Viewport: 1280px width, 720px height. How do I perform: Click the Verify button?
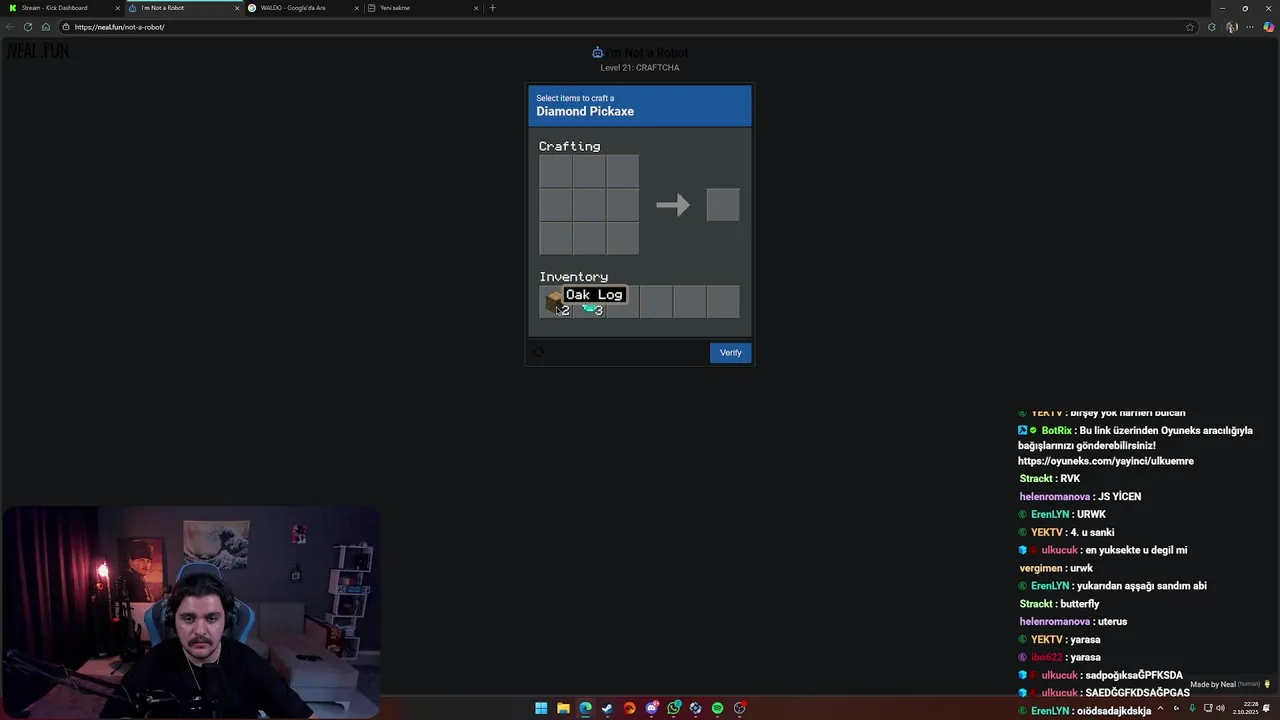pyautogui.click(x=730, y=352)
